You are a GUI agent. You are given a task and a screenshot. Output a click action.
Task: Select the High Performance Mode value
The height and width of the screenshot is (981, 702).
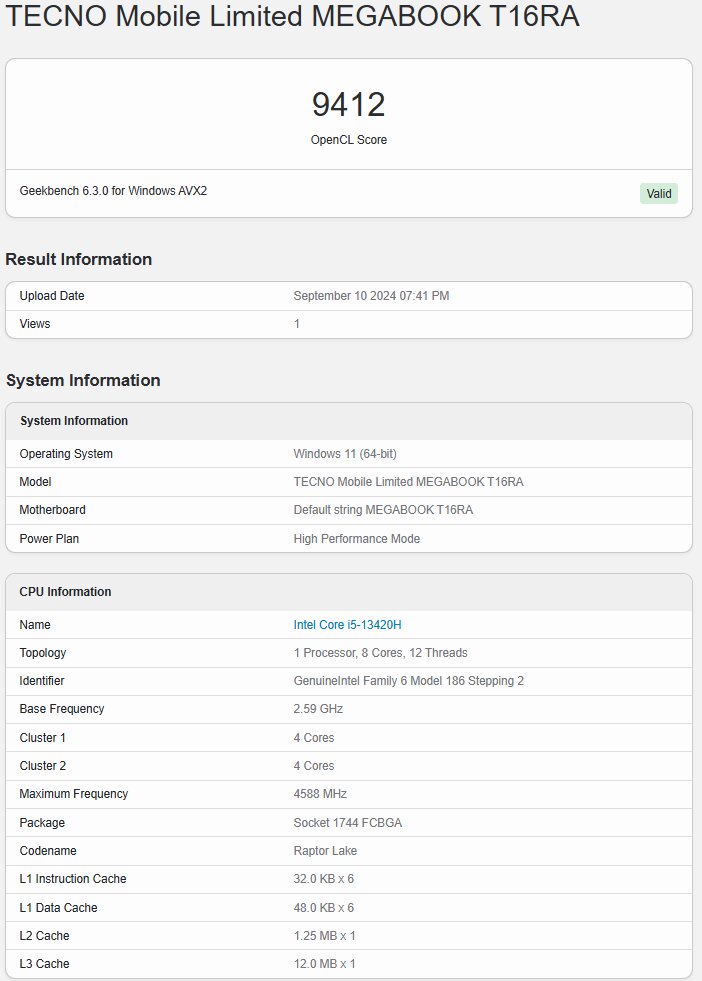point(357,538)
